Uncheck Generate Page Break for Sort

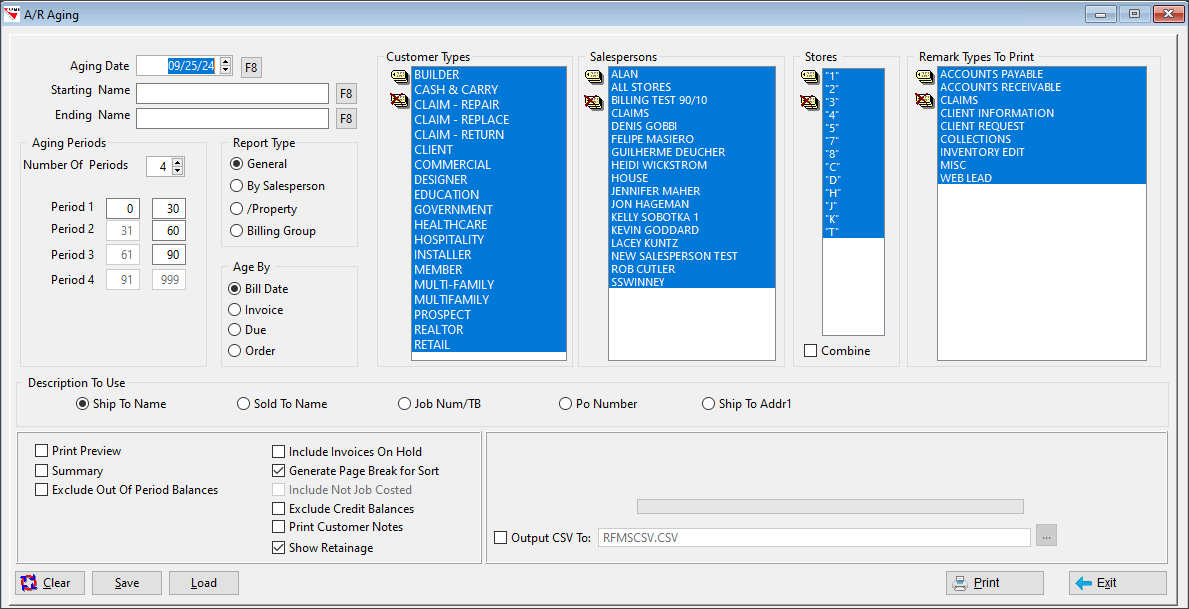point(278,470)
